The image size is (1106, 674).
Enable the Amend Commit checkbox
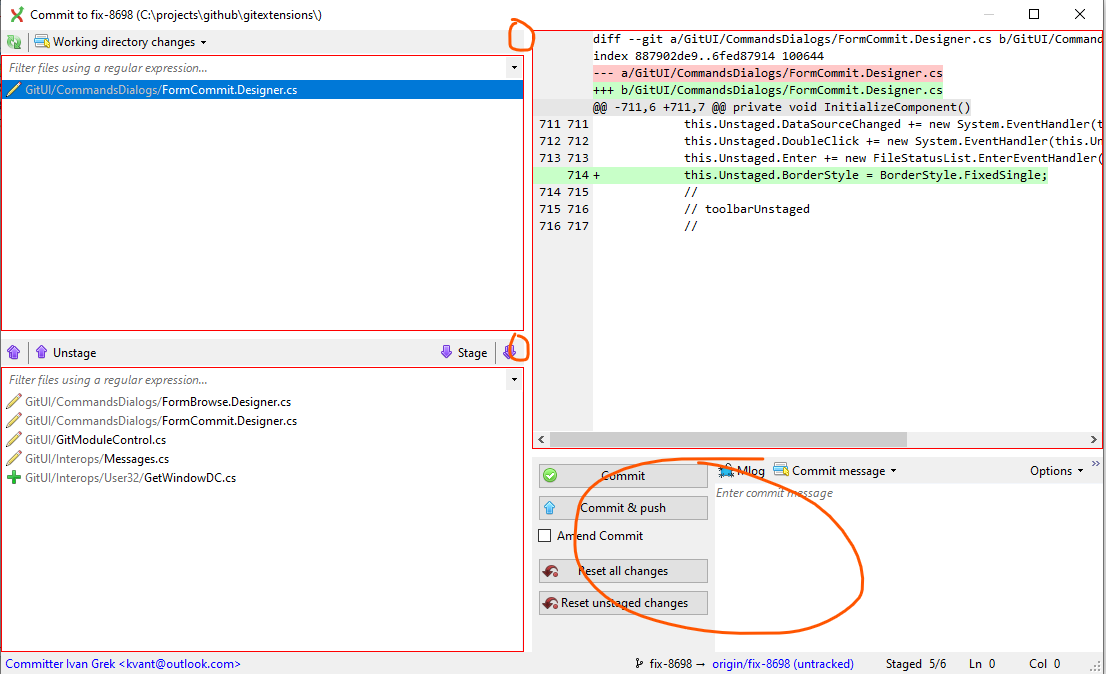coord(545,536)
